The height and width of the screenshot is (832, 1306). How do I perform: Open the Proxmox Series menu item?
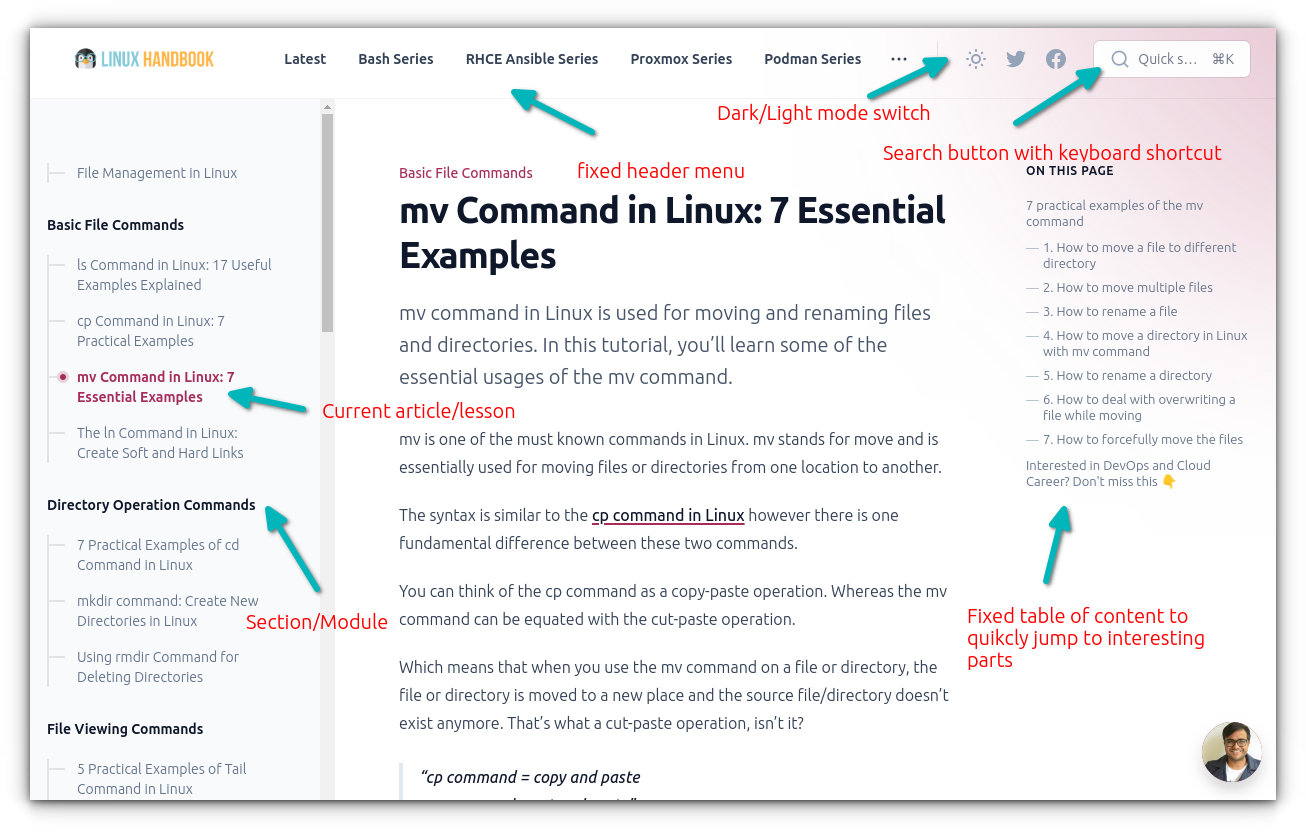pos(681,59)
